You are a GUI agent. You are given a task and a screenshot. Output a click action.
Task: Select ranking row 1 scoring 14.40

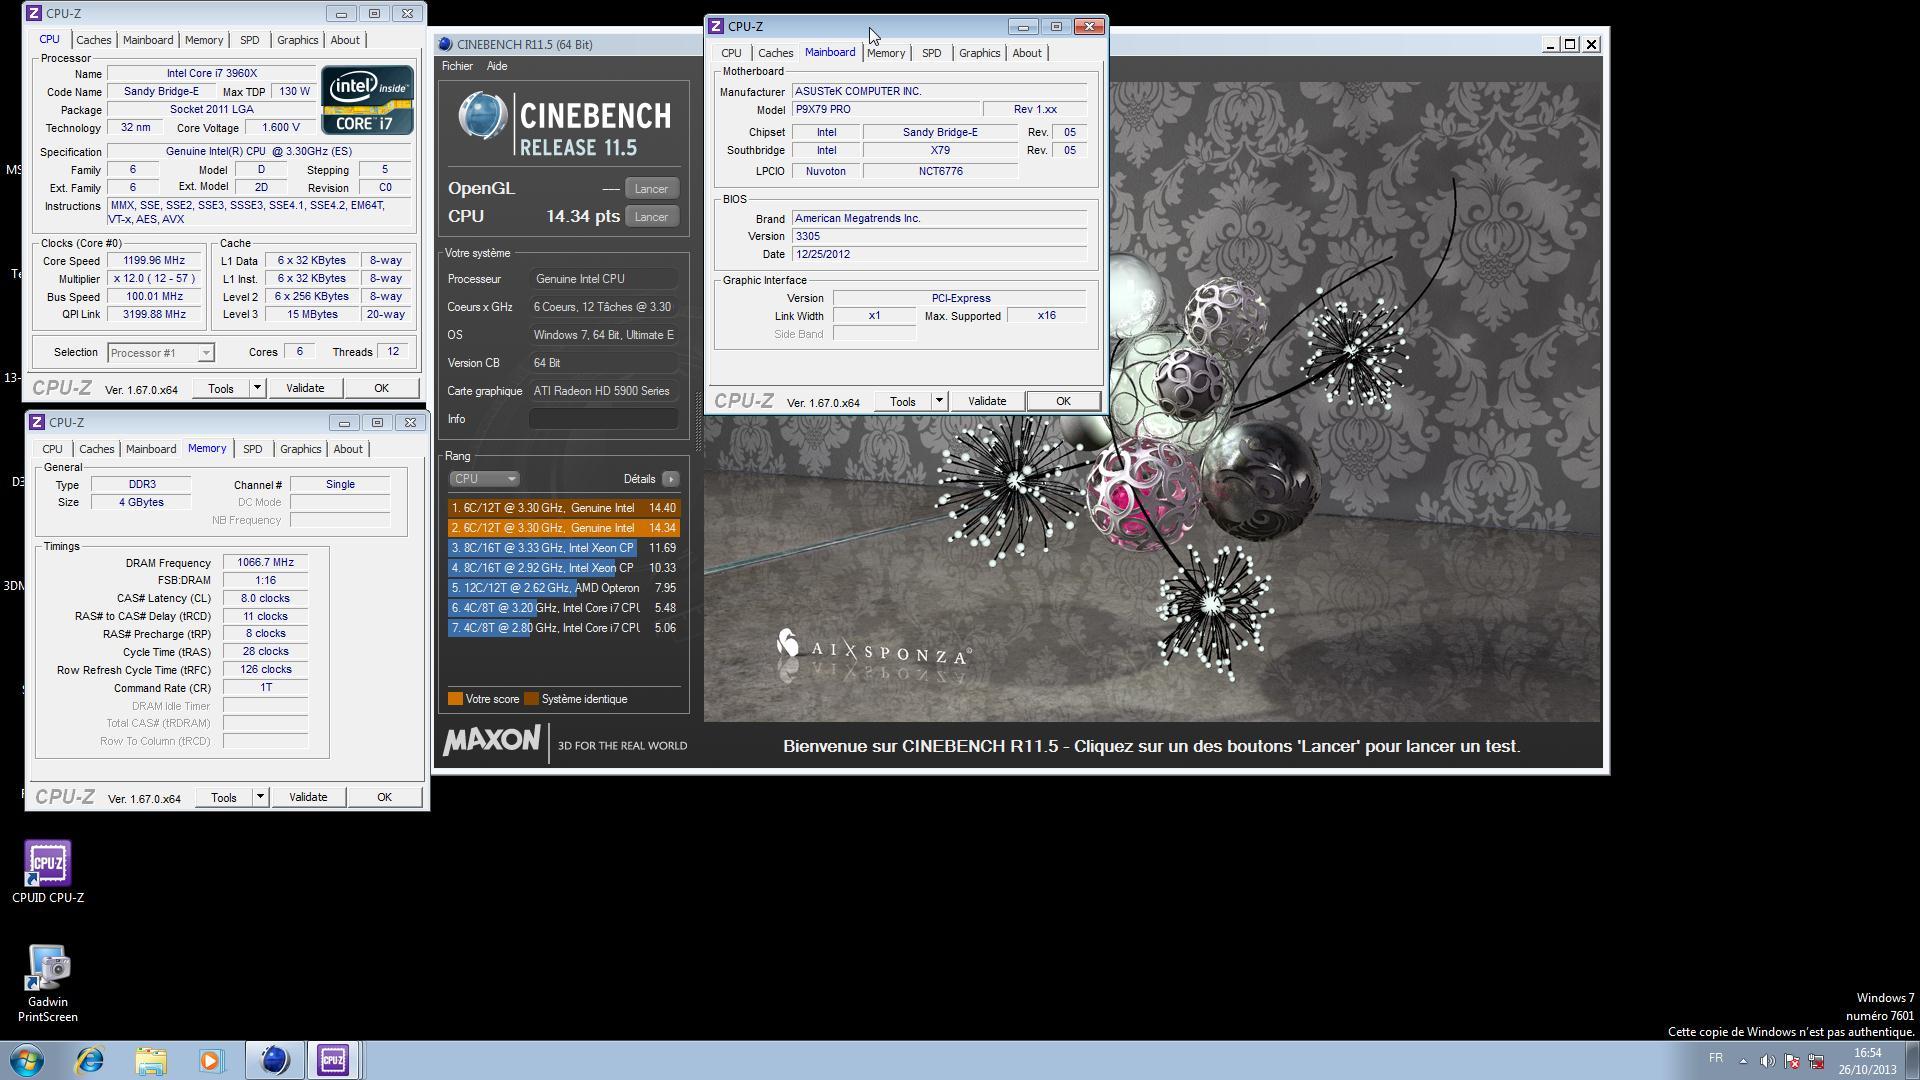[563, 508]
